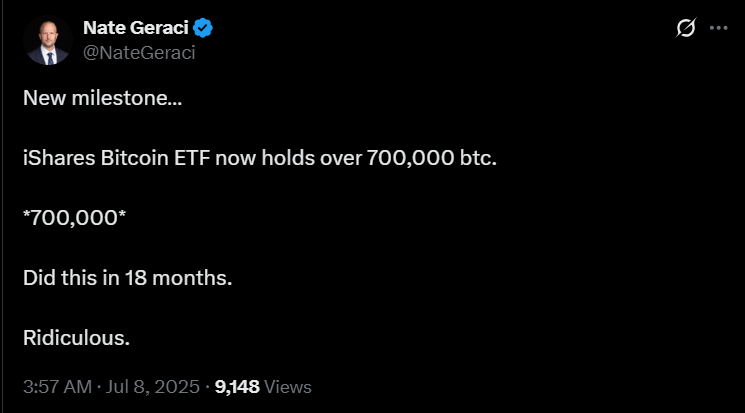745x413 pixels.
Task: Click 'now holds over' in the post
Action: [288, 158]
